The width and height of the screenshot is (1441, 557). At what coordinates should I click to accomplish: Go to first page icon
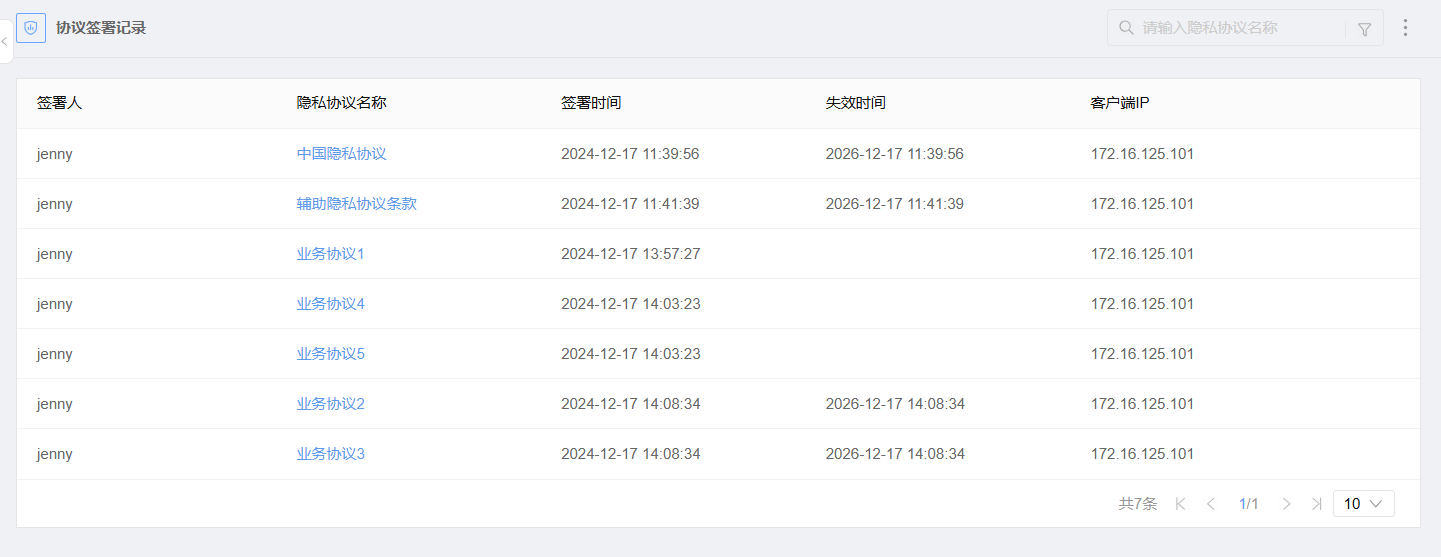click(x=1181, y=504)
